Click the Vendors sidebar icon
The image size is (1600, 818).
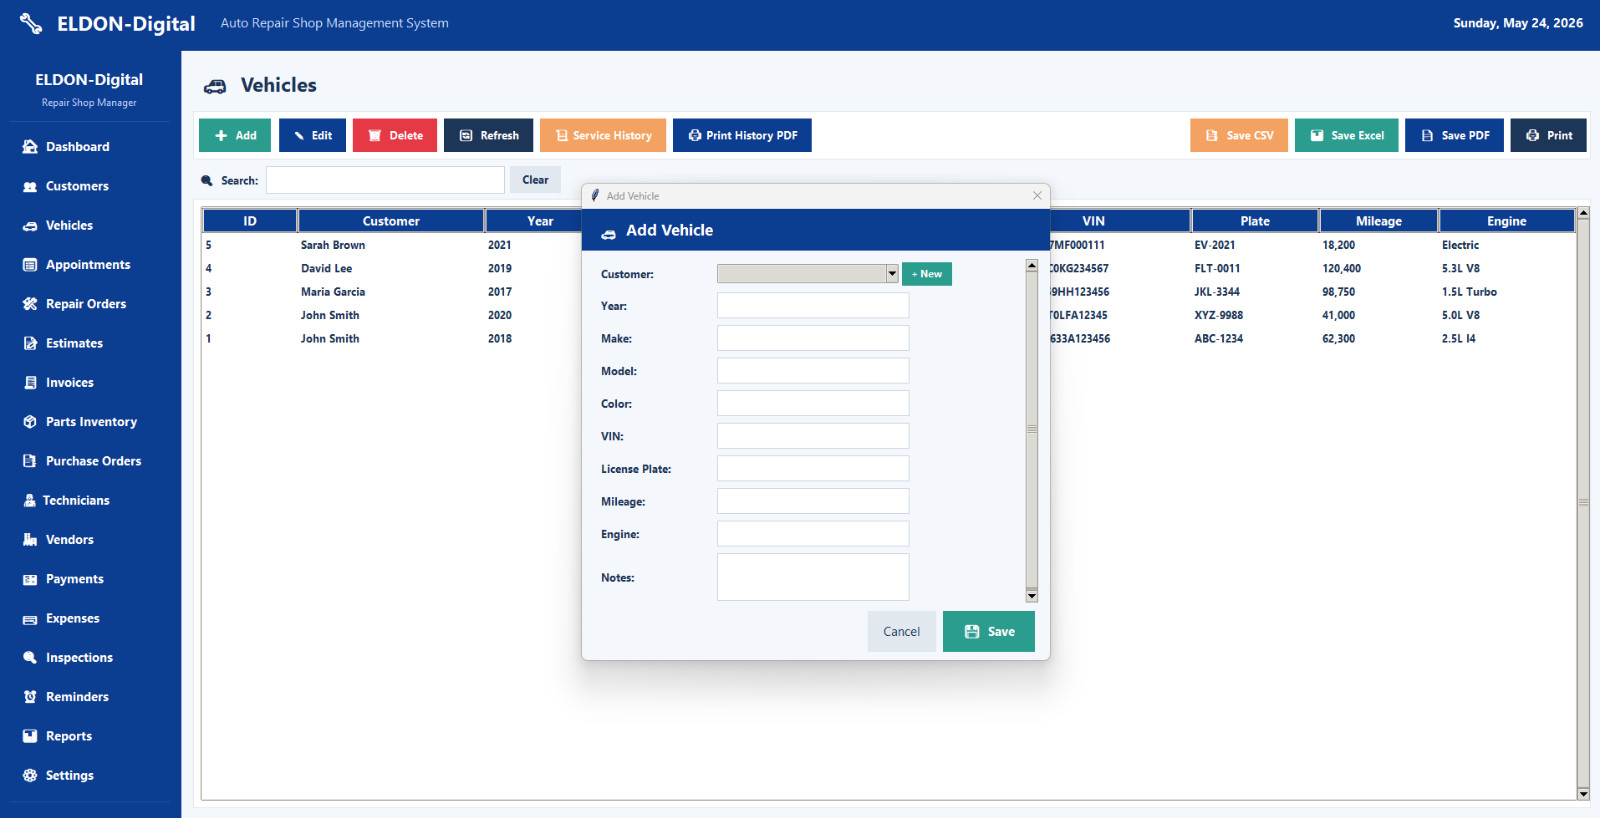click(x=30, y=540)
